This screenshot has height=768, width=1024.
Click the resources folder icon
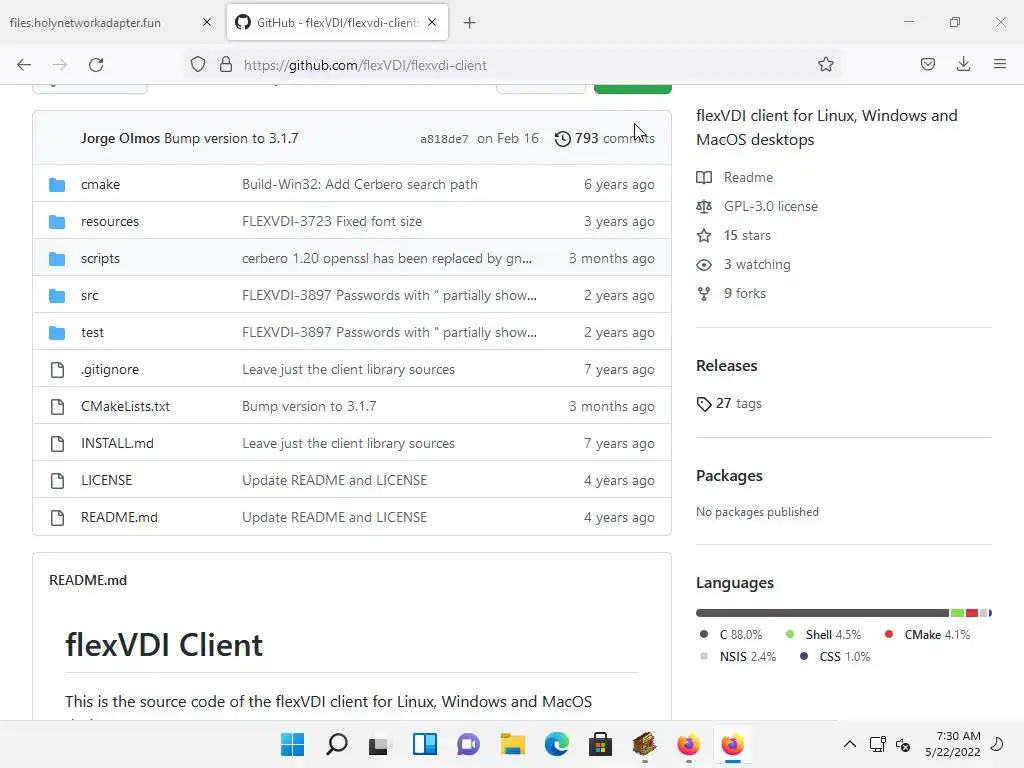pyautogui.click(x=57, y=222)
